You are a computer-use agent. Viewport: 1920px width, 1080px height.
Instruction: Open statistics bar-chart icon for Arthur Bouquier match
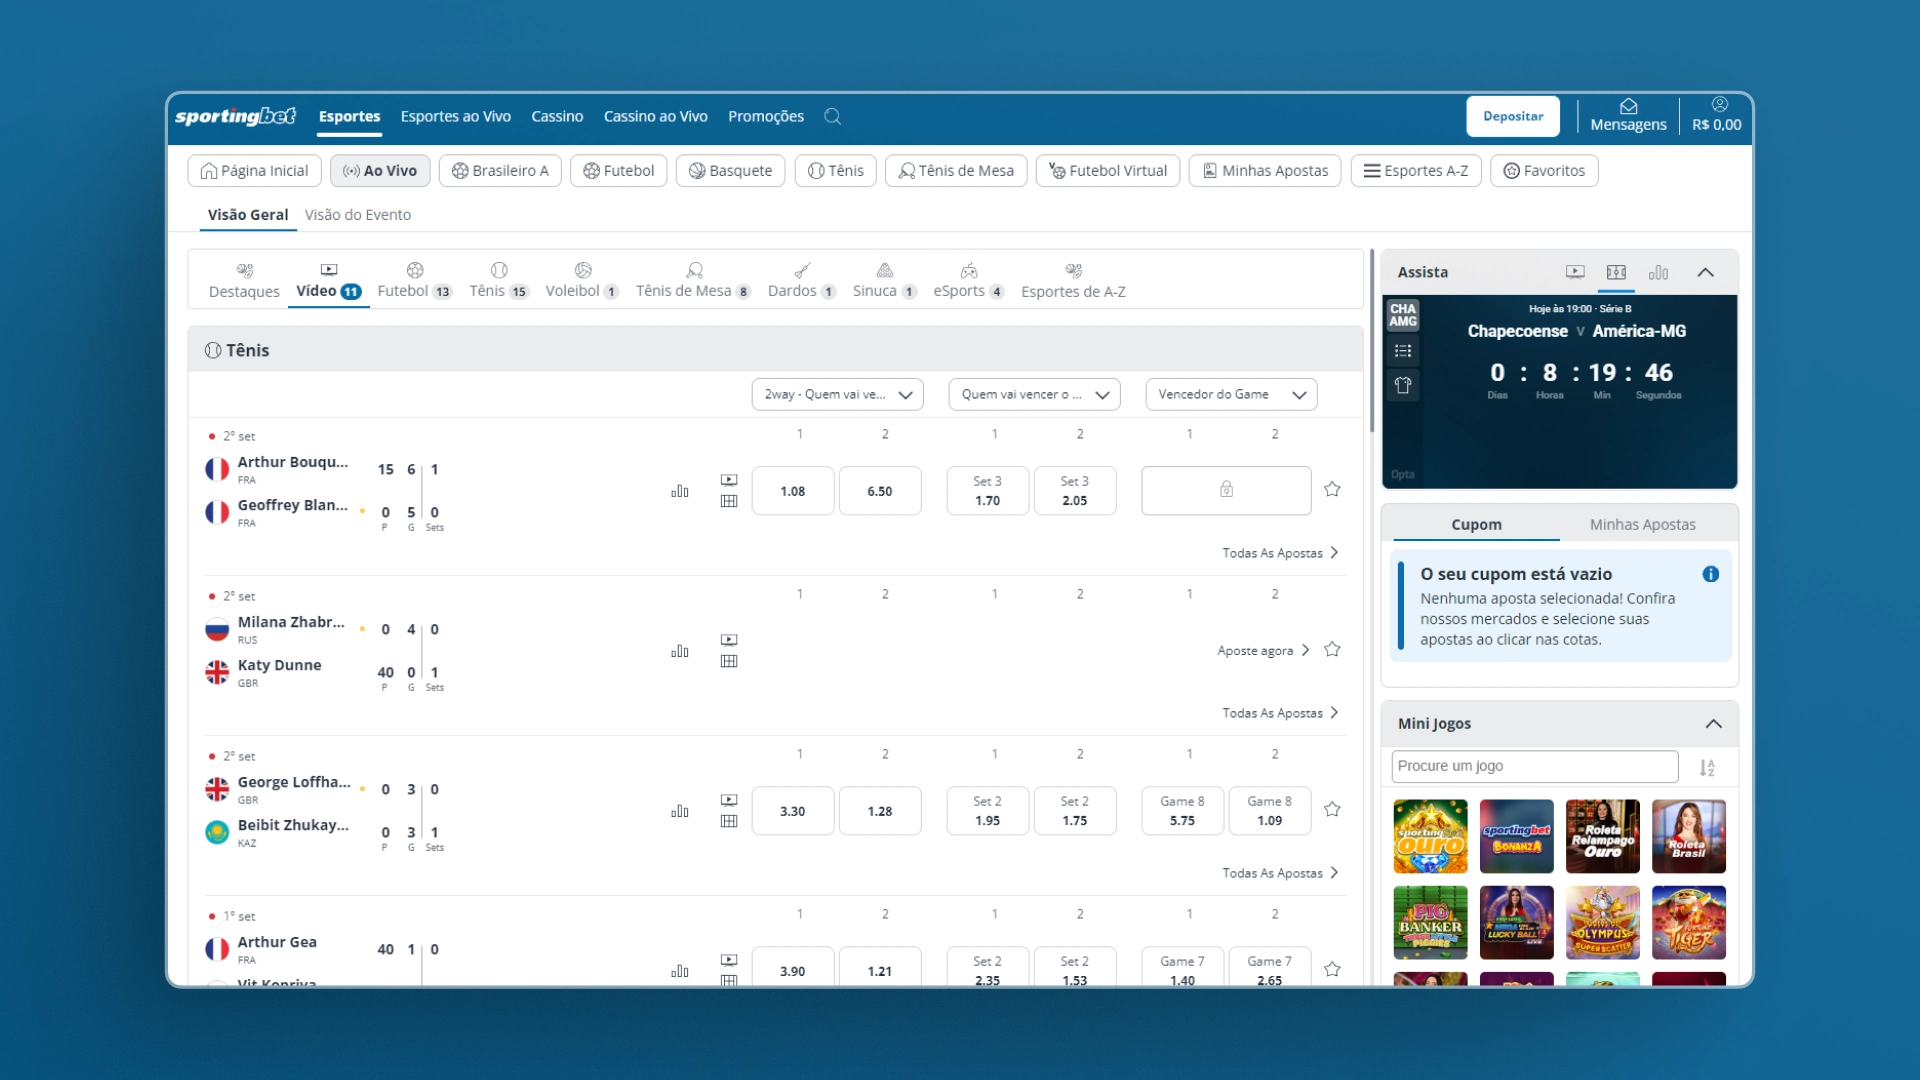coord(680,491)
